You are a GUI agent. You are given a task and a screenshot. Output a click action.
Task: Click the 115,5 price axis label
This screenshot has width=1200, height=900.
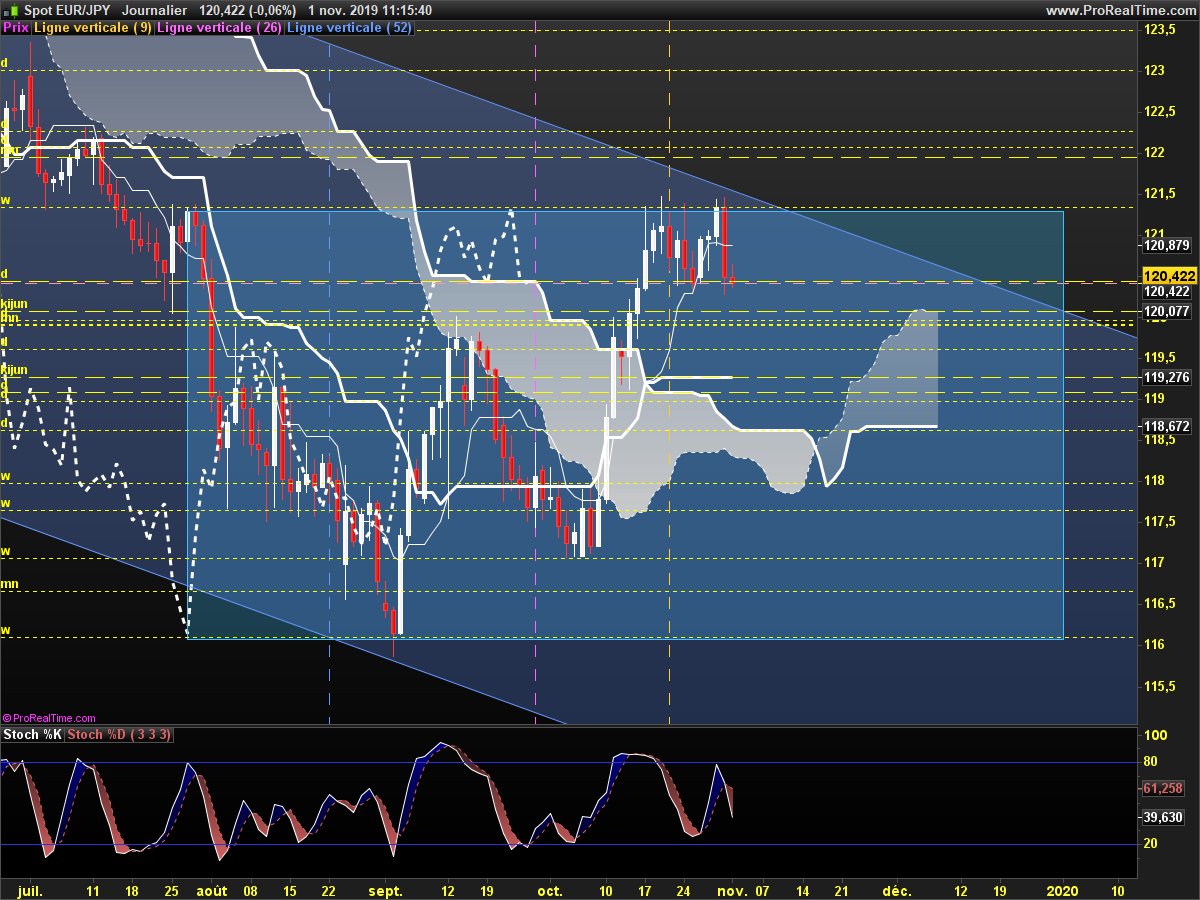pyautogui.click(x=1158, y=685)
